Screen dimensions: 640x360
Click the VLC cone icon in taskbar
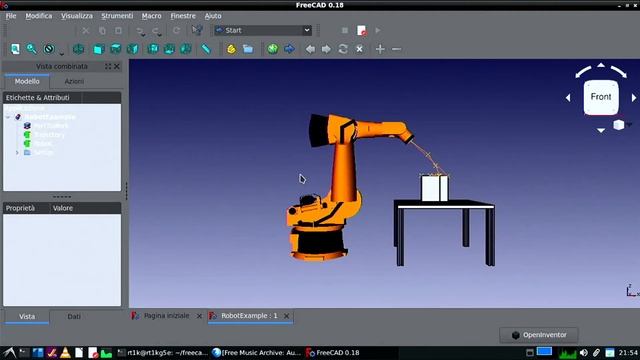point(65,353)
